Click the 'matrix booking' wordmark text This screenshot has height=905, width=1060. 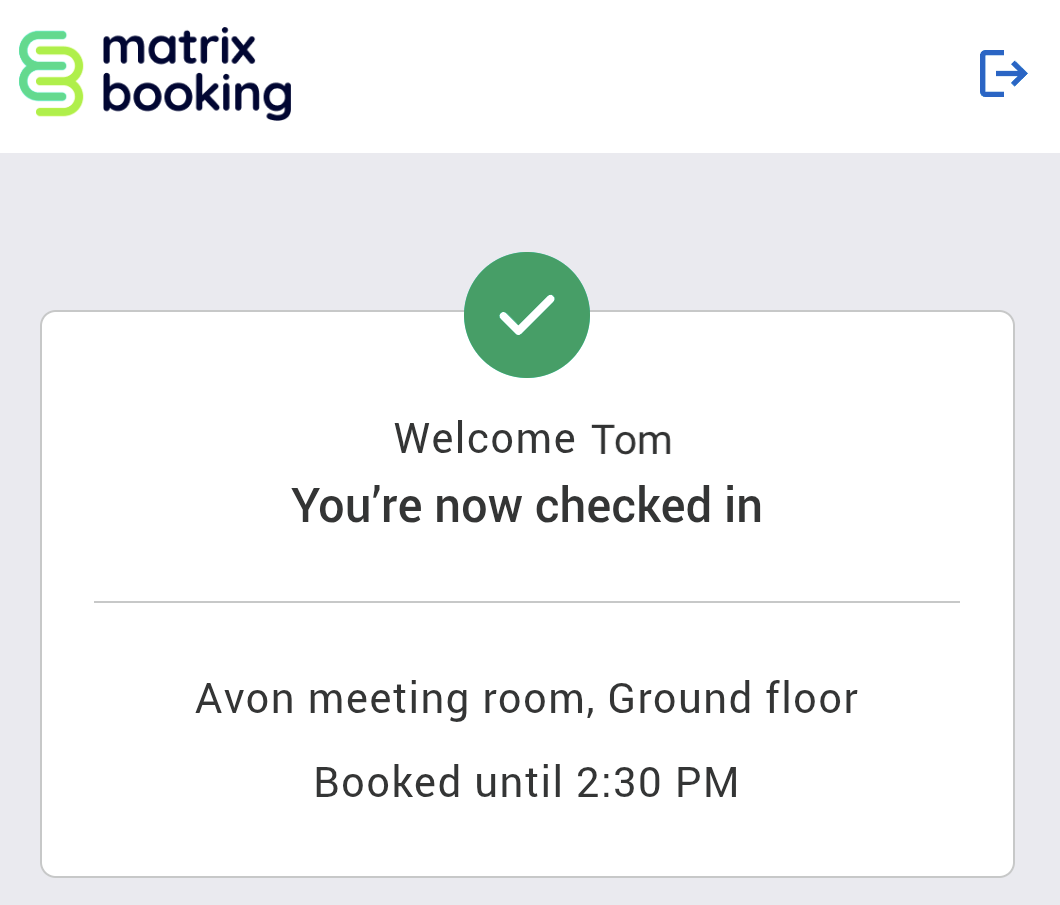pos(197,72)
